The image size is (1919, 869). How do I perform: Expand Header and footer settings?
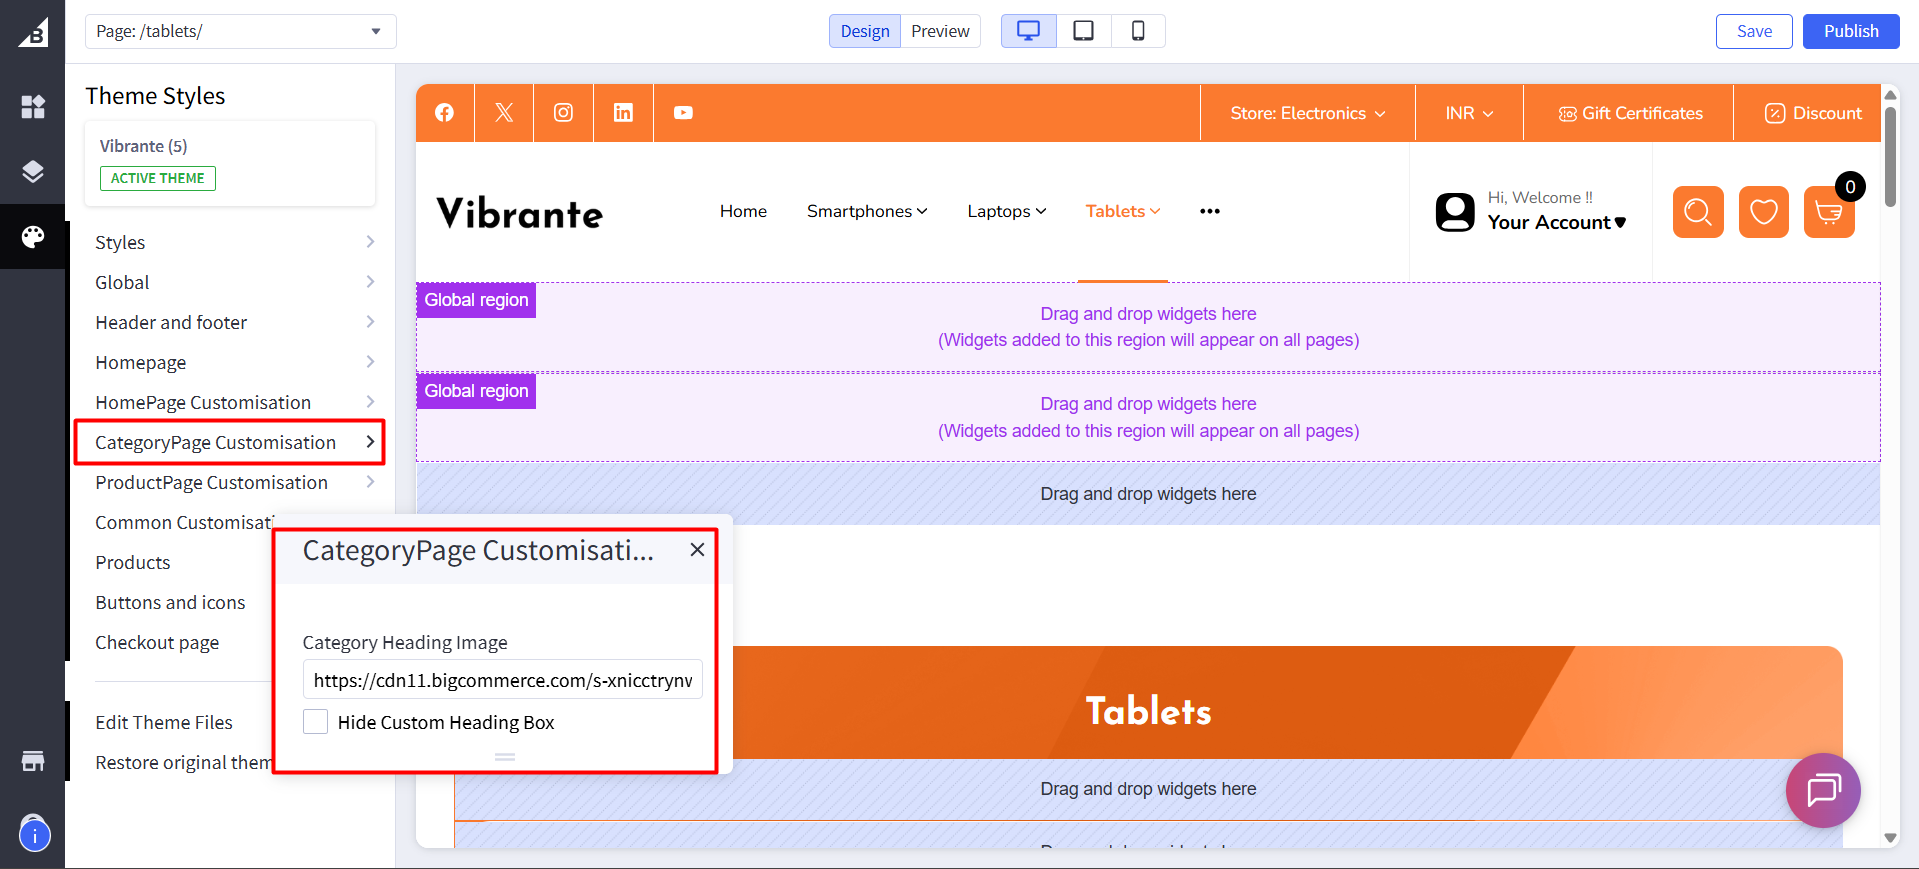(x=235, y=322)
